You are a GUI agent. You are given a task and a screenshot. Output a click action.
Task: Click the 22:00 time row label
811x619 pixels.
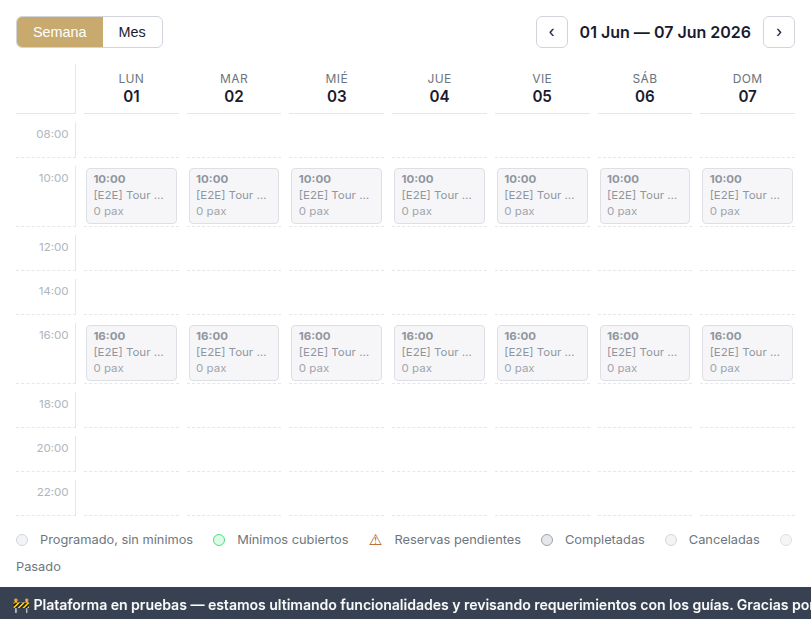pyautogui.click(x=52, y=492)
